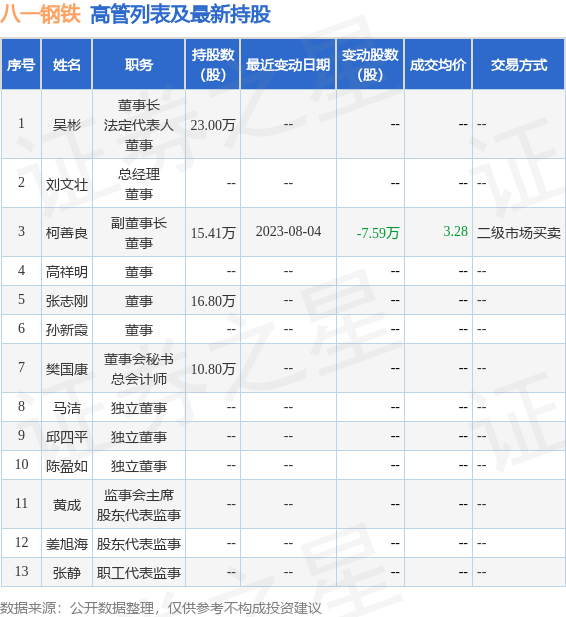This screenshot has width=566, height=617.
Task: Click the name 姜旭海
Action: (x=67, y=544)
